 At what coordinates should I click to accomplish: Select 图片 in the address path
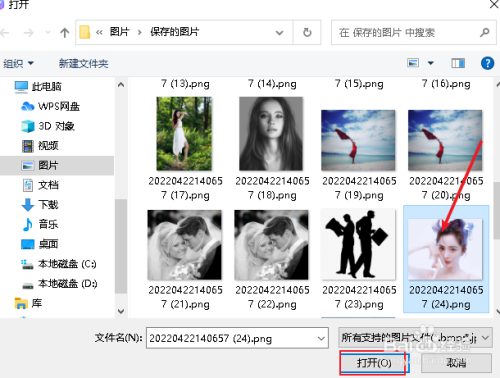point(120,32)
